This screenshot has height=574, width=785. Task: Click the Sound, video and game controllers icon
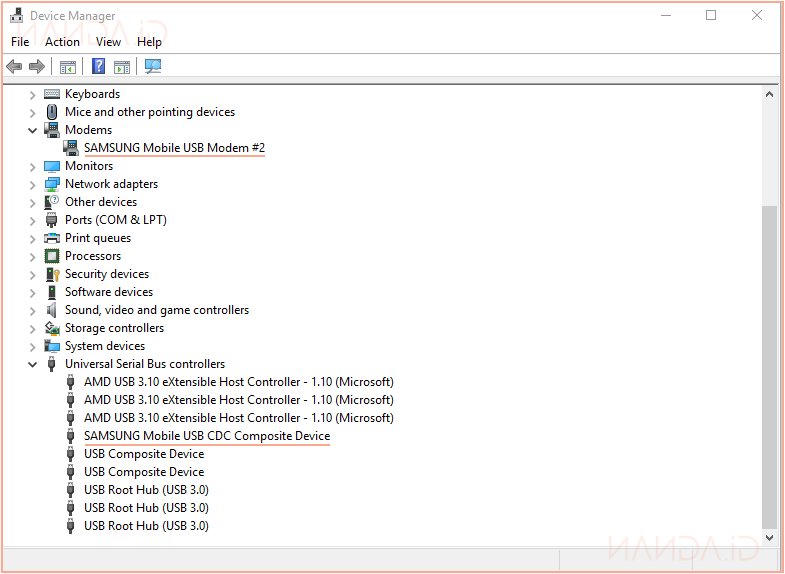pos(52,310)
